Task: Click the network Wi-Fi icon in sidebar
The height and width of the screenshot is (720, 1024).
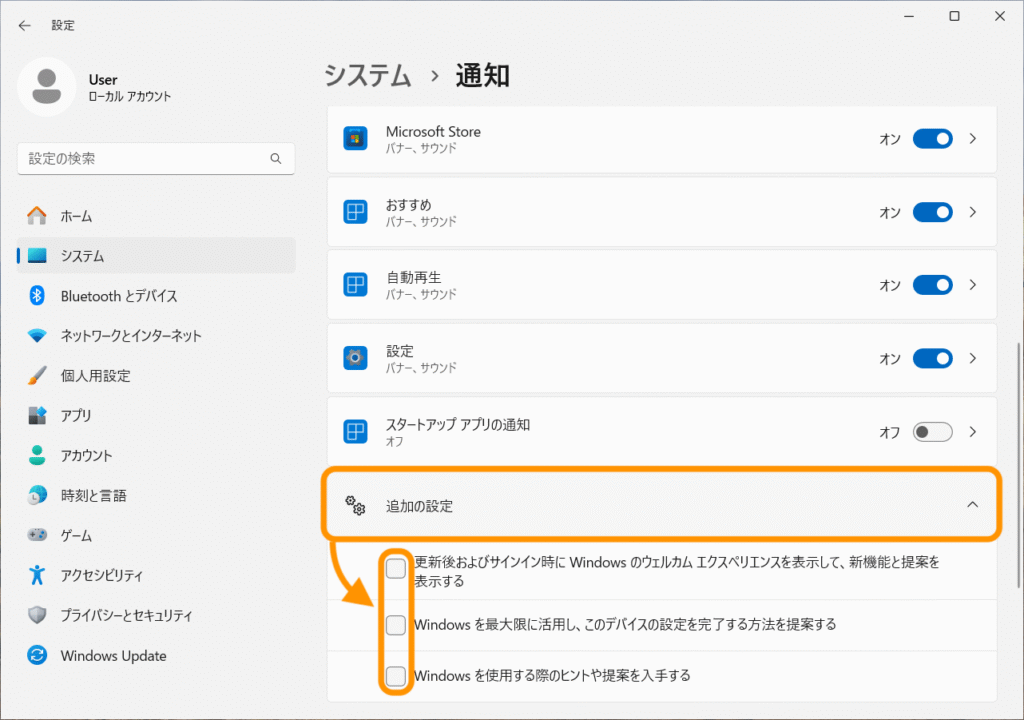Action: pos(37,335)
